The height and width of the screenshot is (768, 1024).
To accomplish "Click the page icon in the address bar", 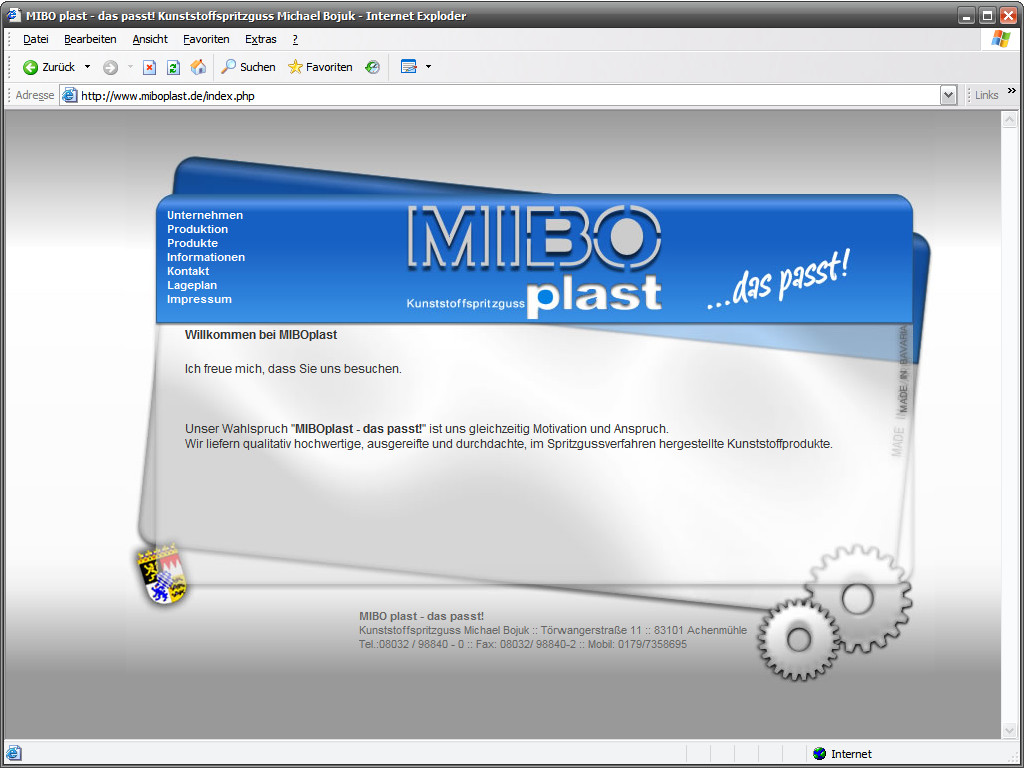I will click(x=69, y=95).
